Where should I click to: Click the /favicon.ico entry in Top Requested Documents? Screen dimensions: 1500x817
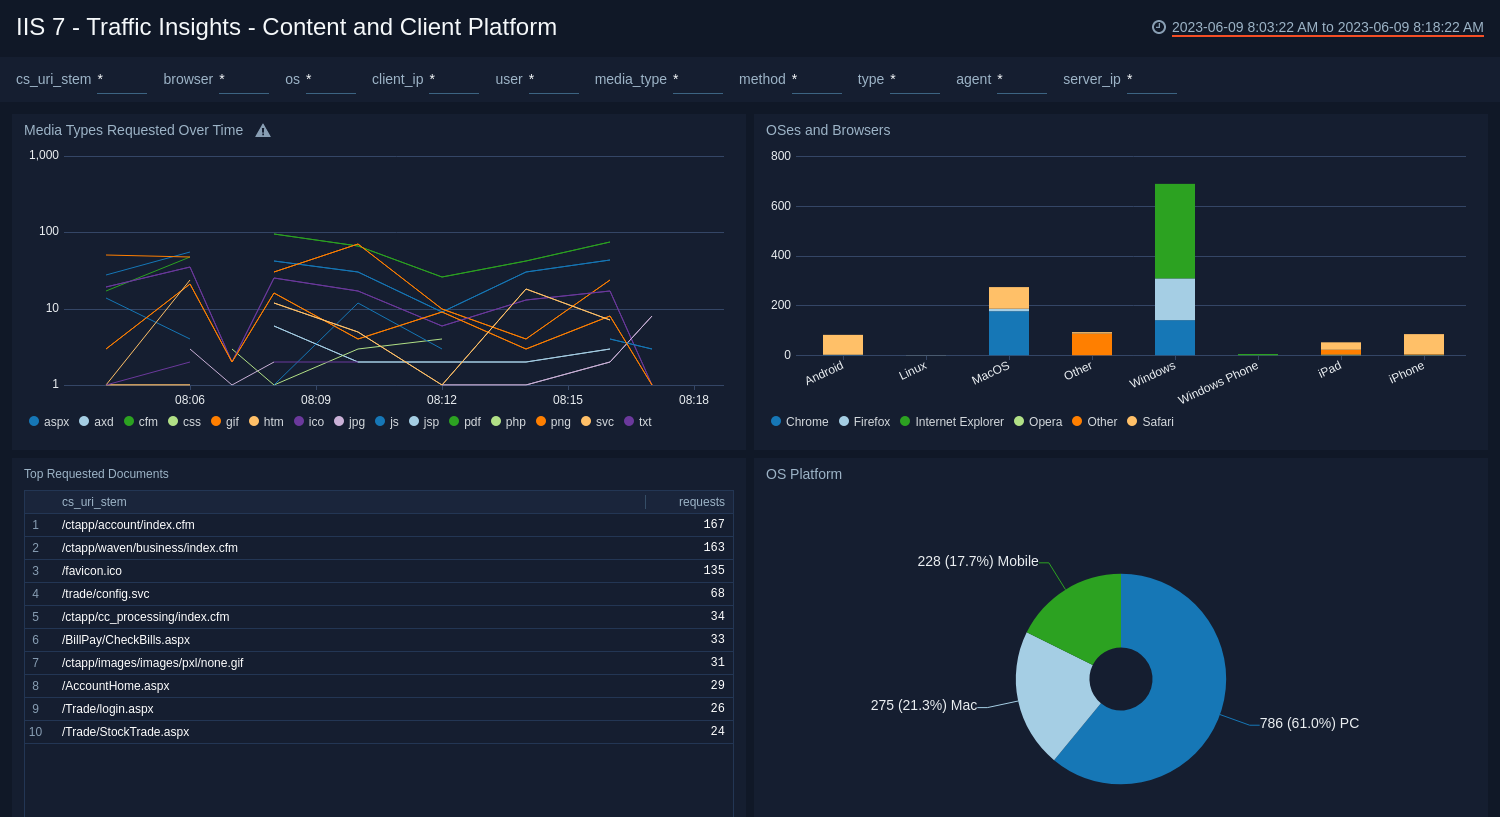[x=92, y=570]
